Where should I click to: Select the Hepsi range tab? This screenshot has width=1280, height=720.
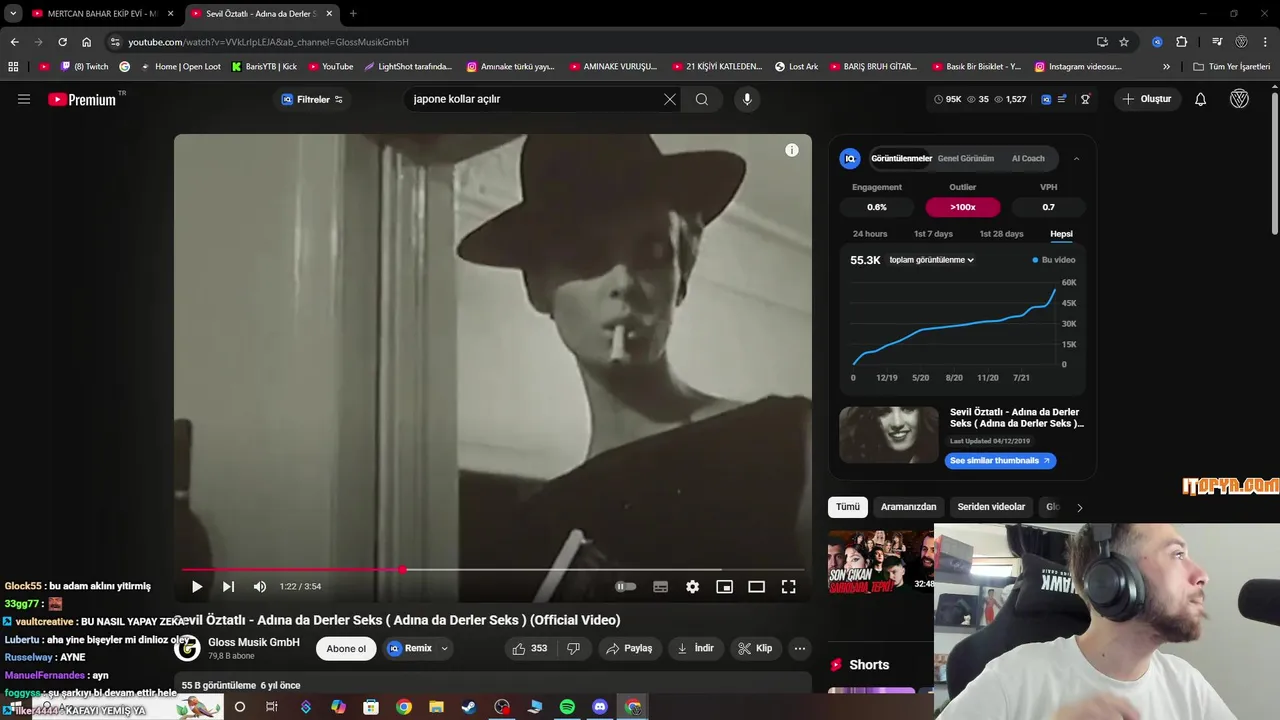pyautogui.click(x=1061, y=234)
